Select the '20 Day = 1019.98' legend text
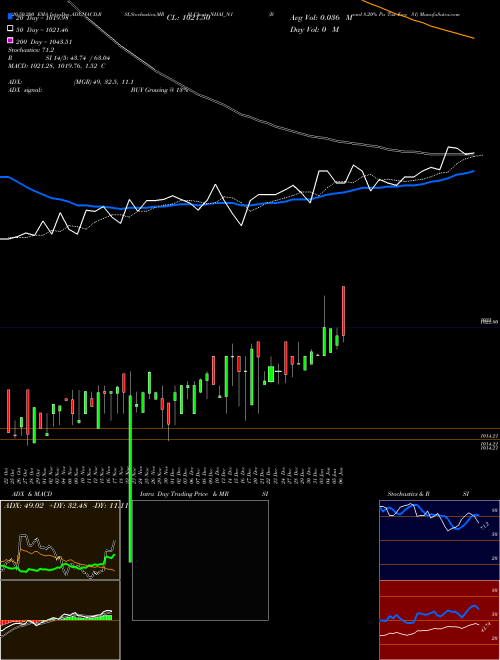The width and height of the screenshot is (500, 660). (x=42, y=18)
